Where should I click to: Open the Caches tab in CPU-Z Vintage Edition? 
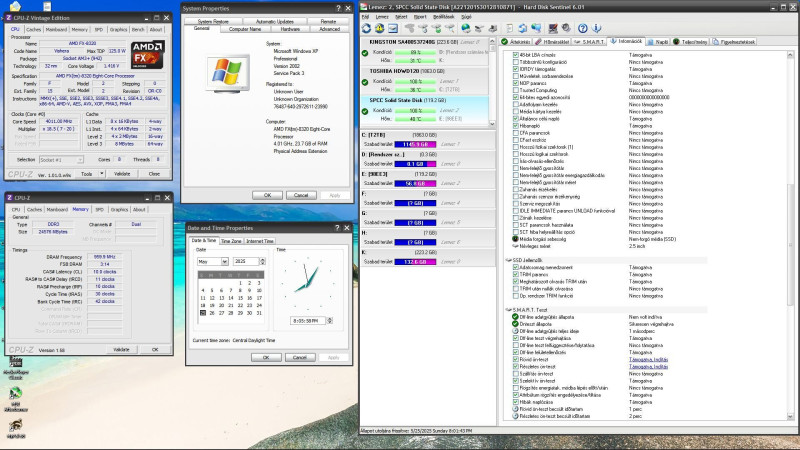[33, 30]
